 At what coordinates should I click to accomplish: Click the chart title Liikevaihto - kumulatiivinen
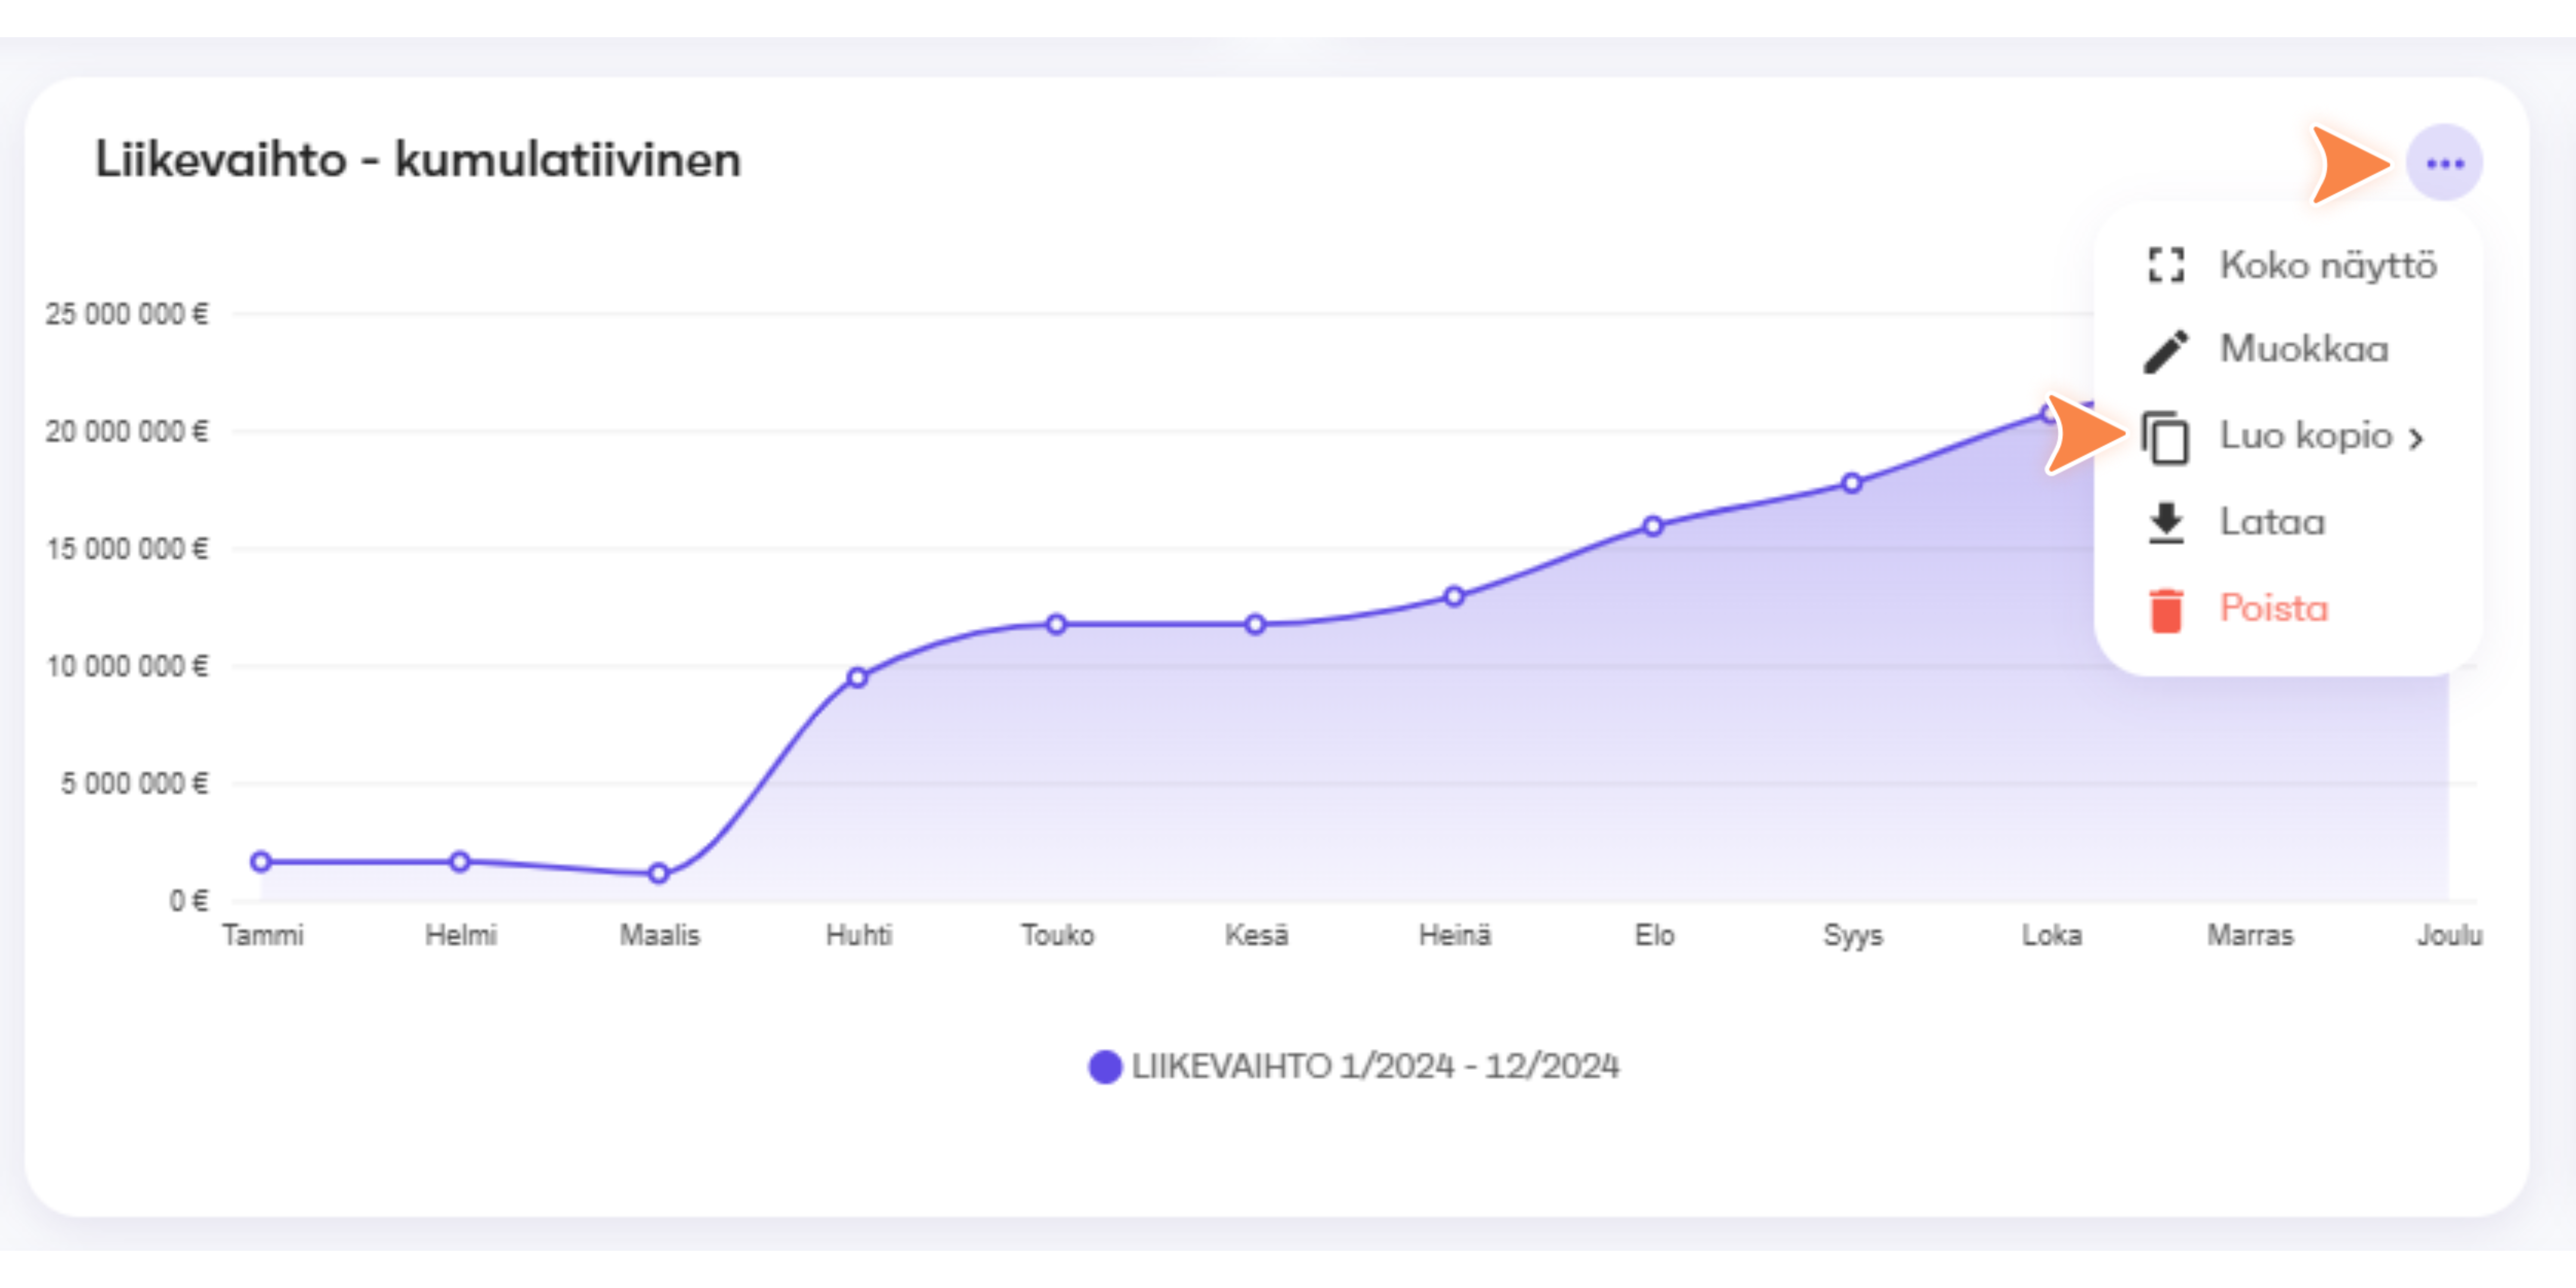click(x=418, y=160)
